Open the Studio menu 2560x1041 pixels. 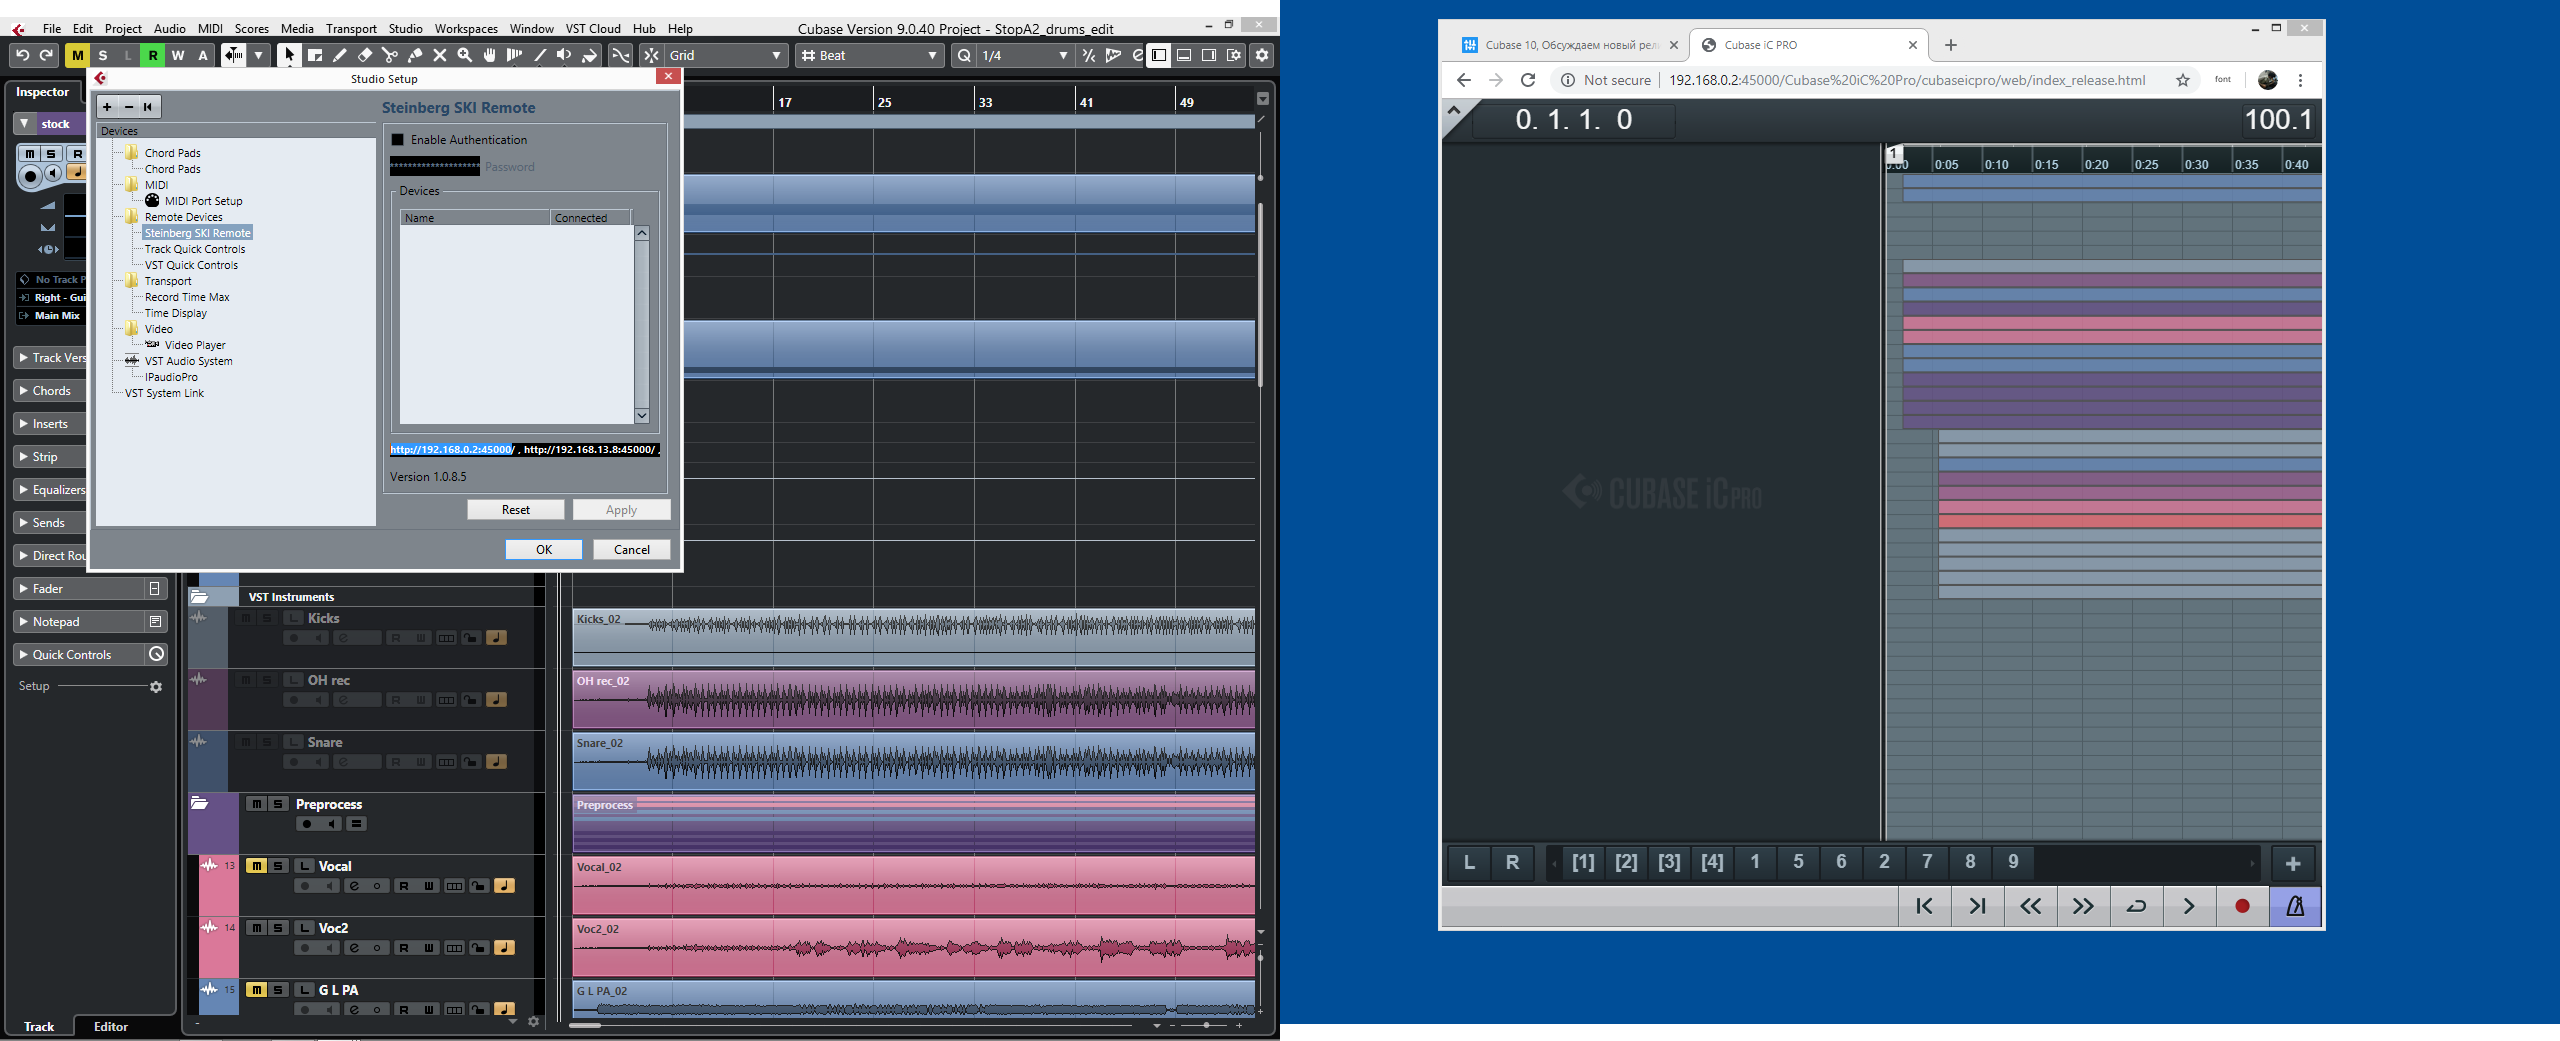click(x=405, y=28)
